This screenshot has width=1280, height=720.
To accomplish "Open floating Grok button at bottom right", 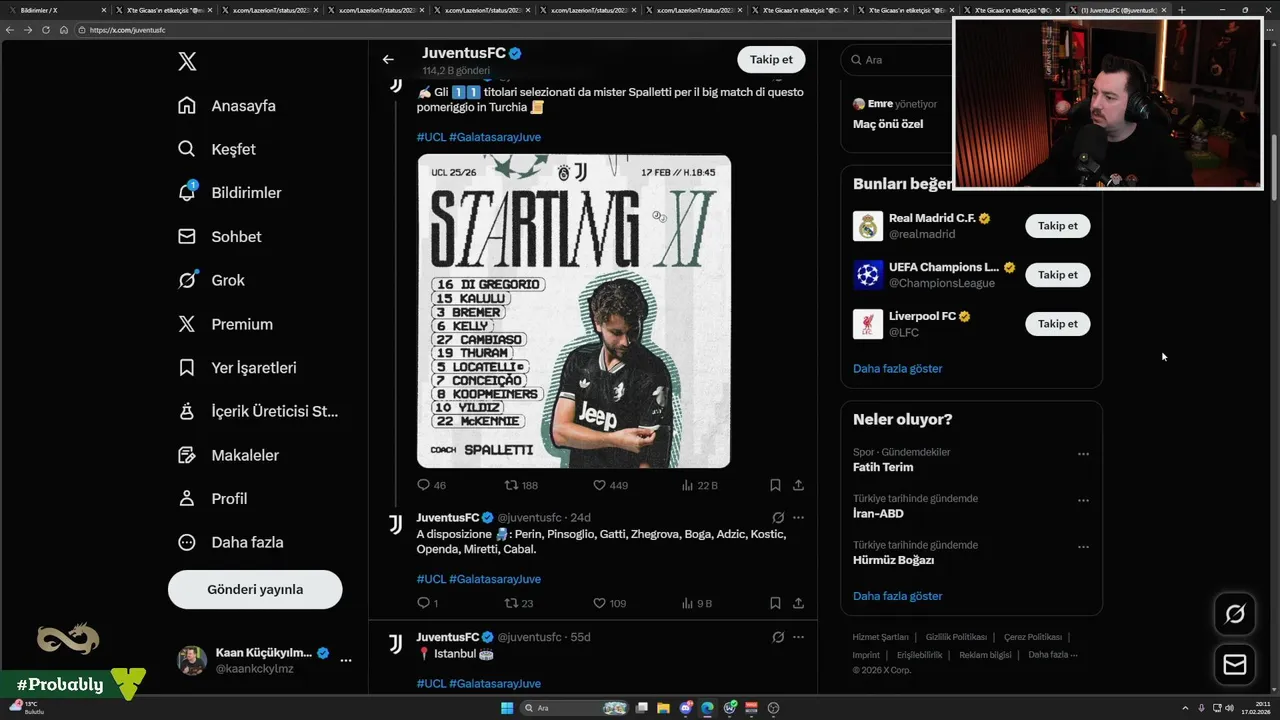I will [x=1235, y=614].
